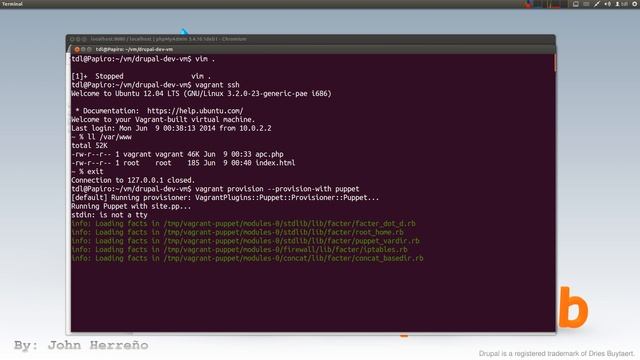
Task: Click the system monitor graph indicator
Action: (x=552, y=4)
